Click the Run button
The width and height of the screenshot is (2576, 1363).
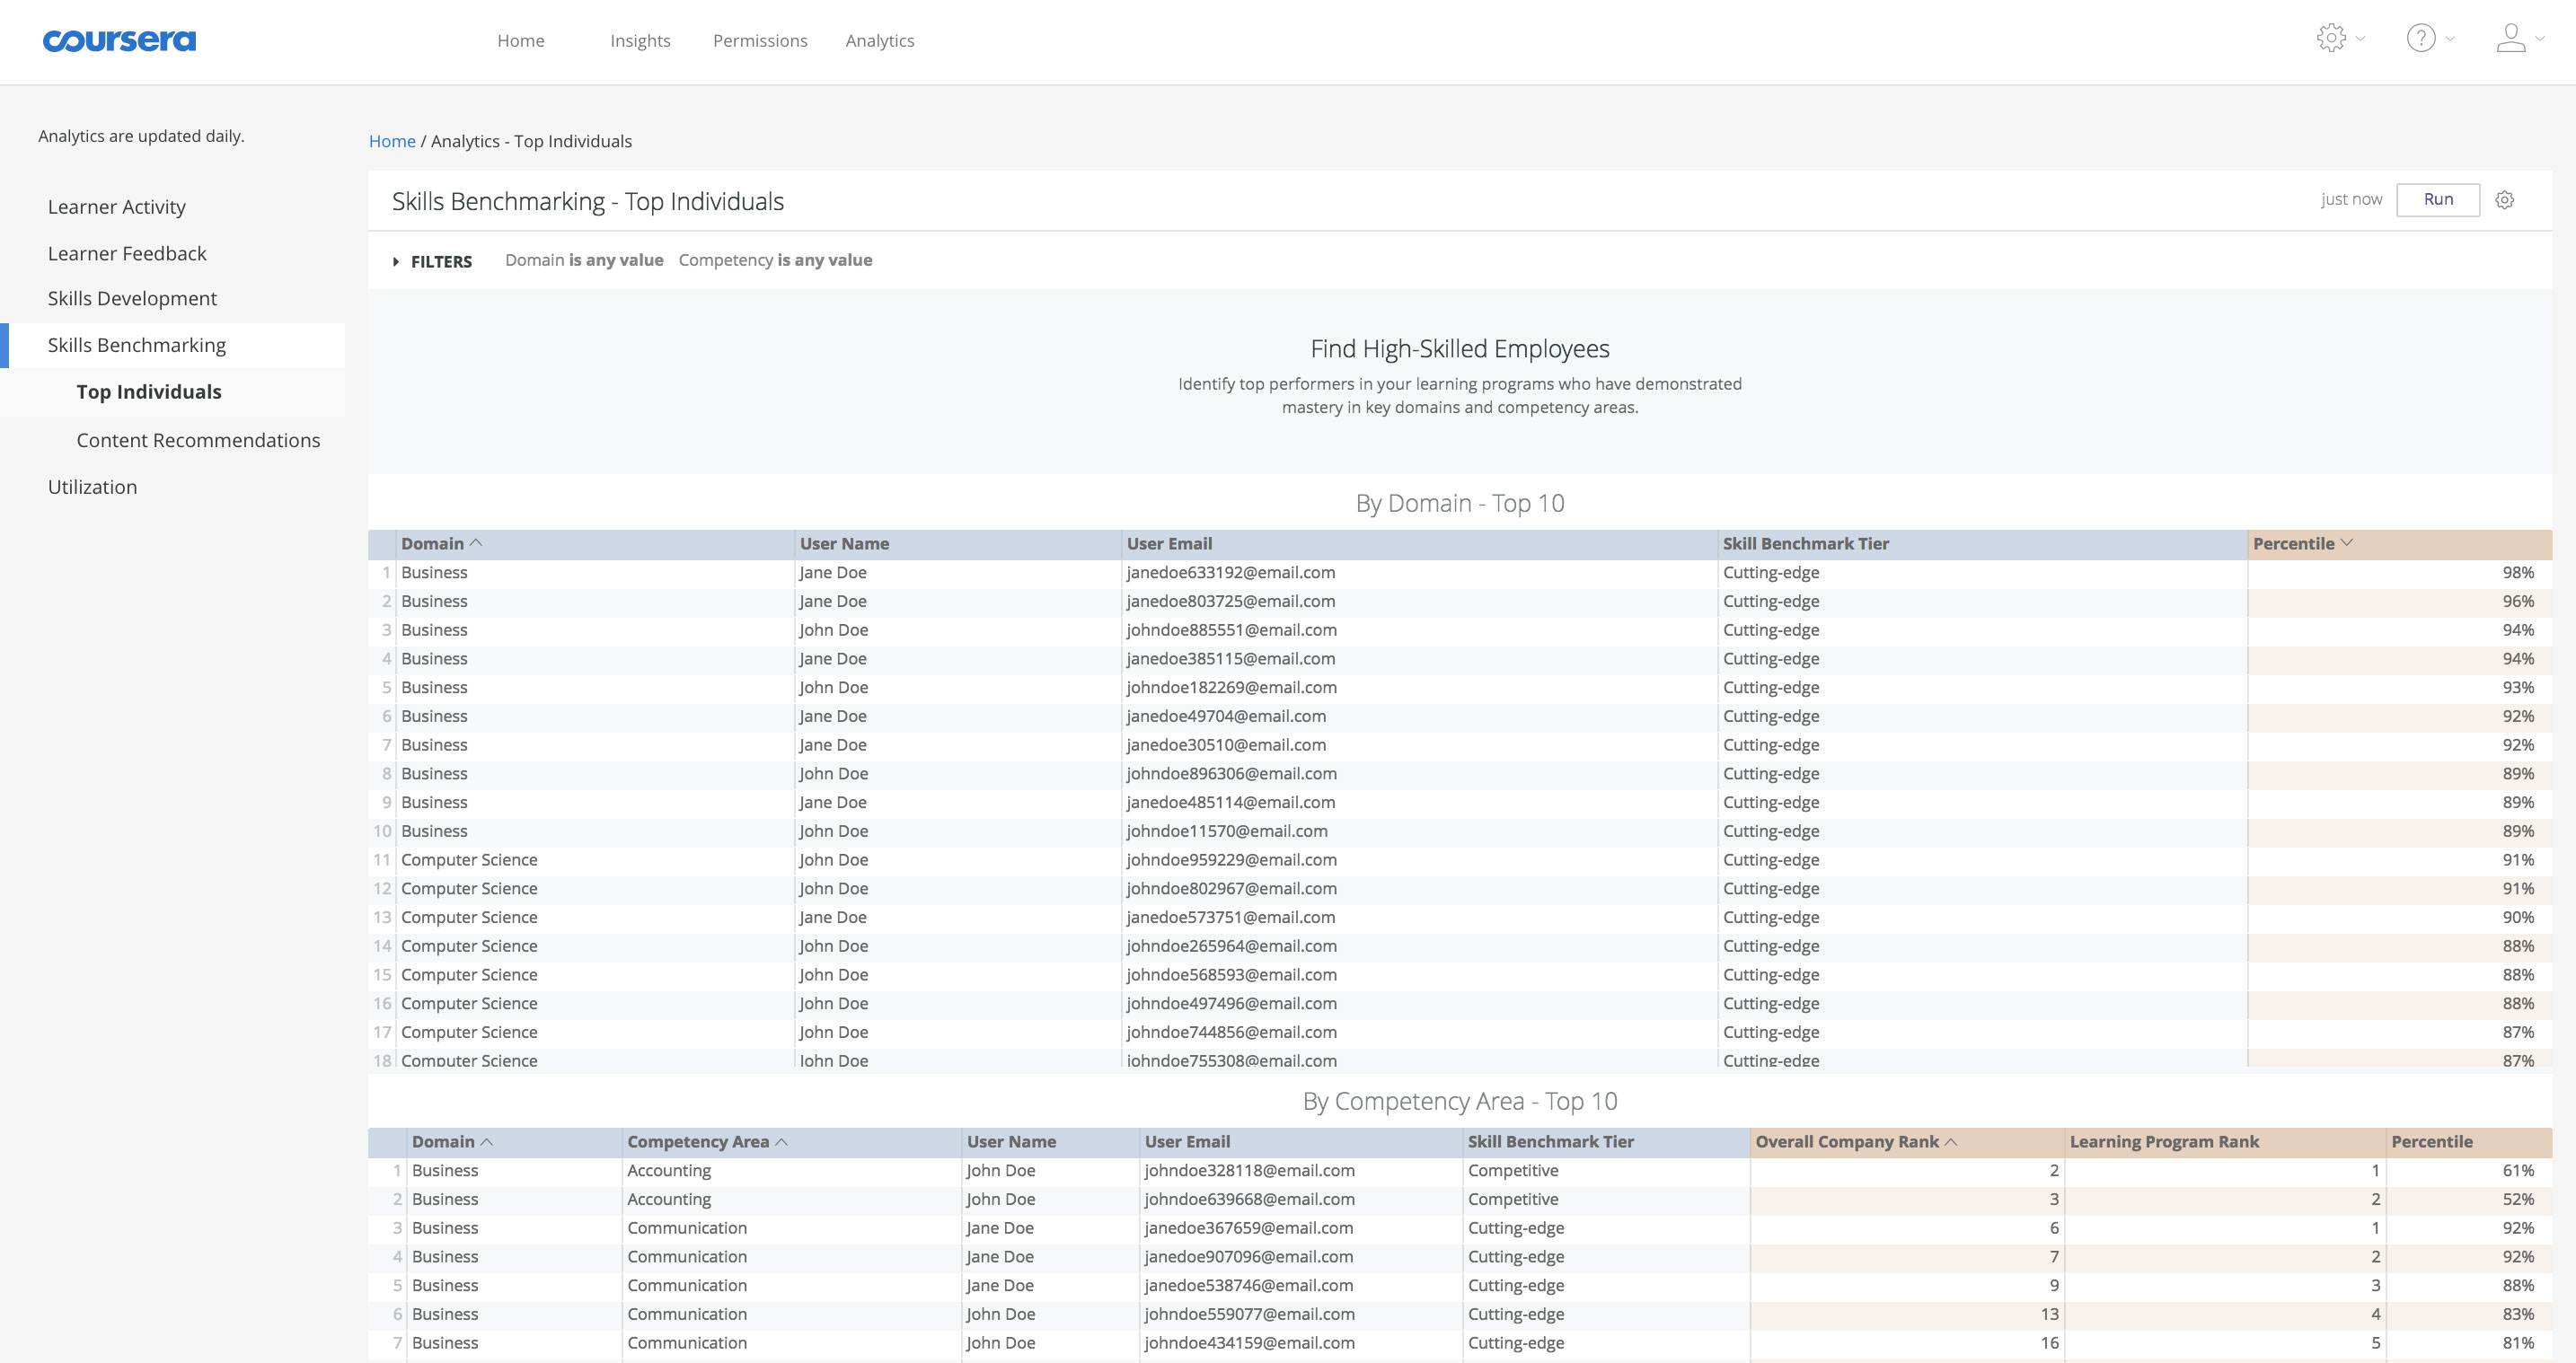tap(2437, 199)
